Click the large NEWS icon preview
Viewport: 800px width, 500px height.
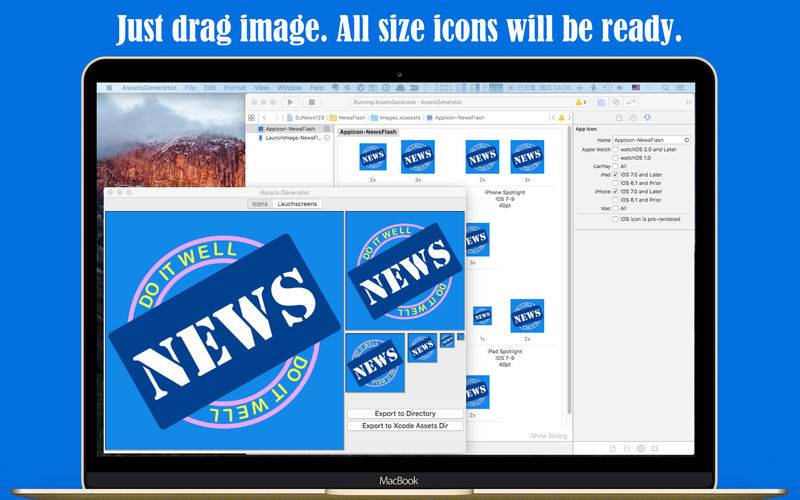click(224, 331)
